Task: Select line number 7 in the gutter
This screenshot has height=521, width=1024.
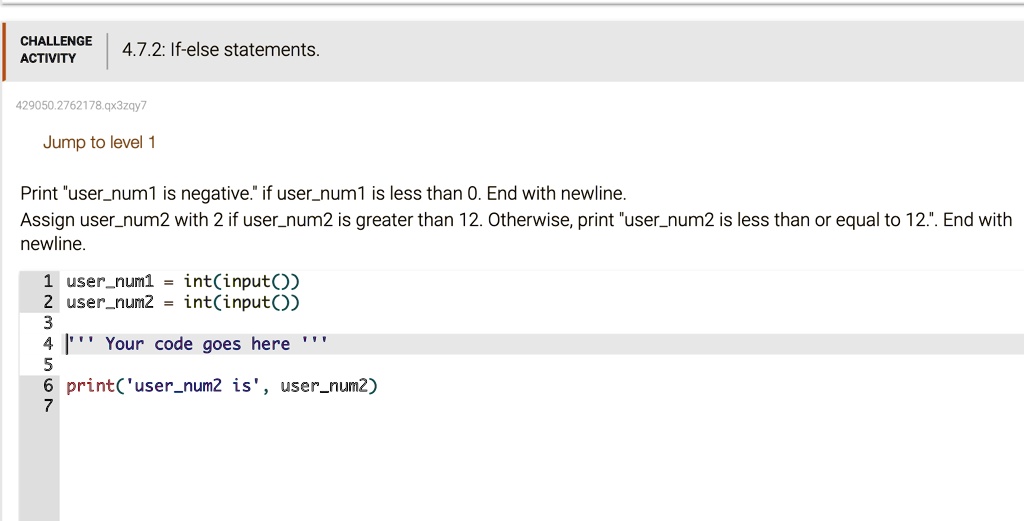Action: pos(47,407)
